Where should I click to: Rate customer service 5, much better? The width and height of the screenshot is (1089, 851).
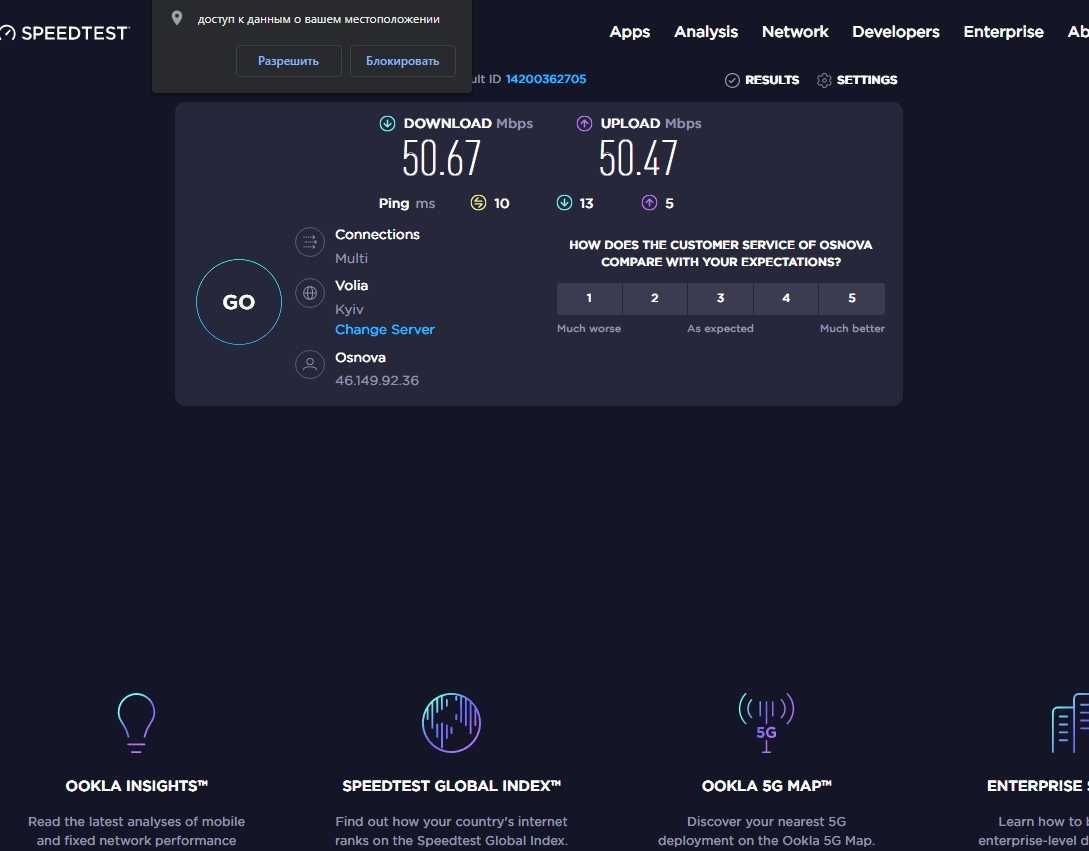852,299
